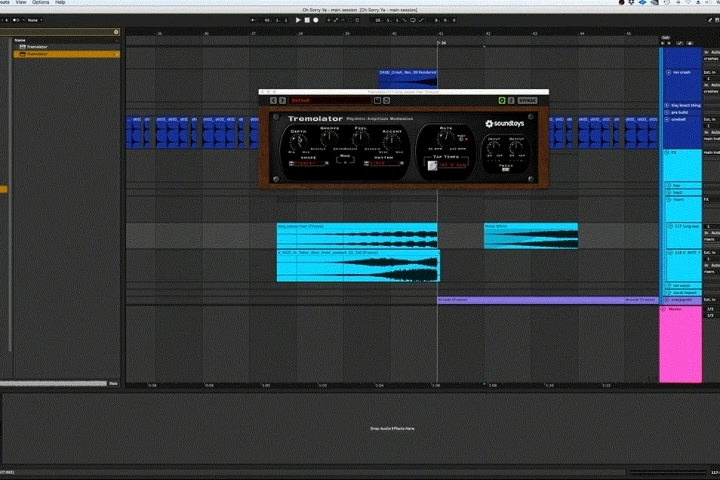
Task: Select the Crash Rev rendered clip
Action: pos(408,79)
